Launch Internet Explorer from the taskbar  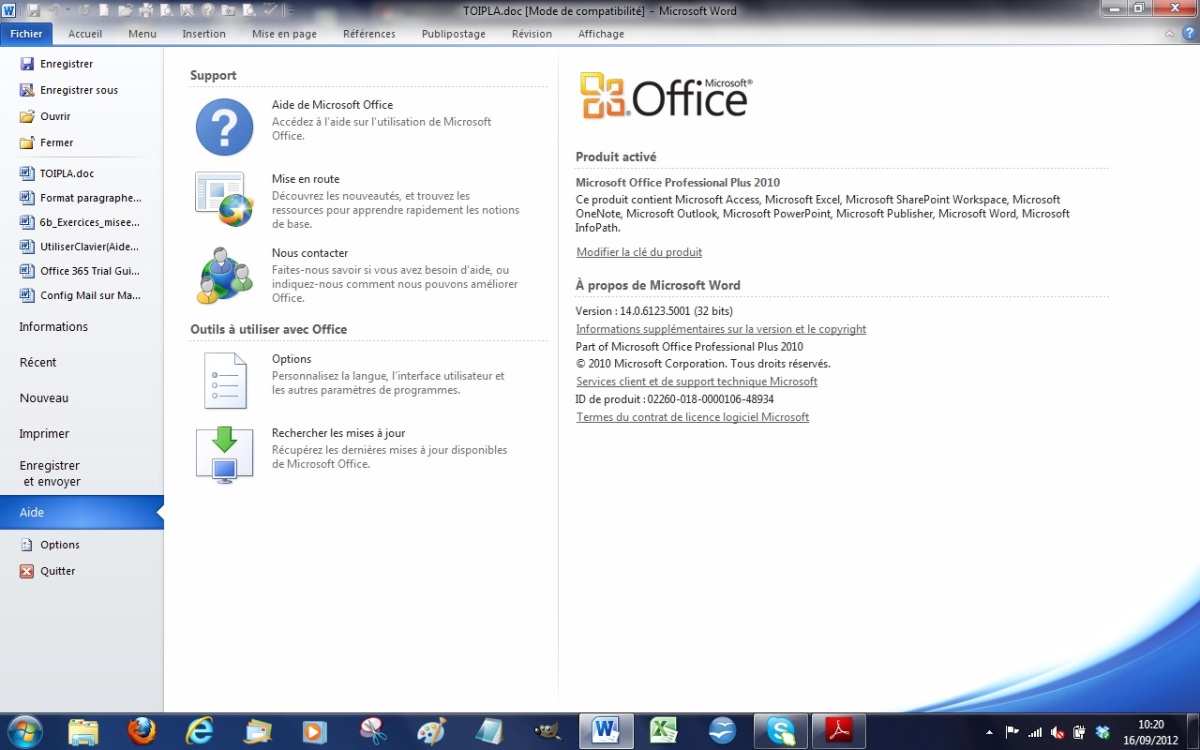[200, 731]
